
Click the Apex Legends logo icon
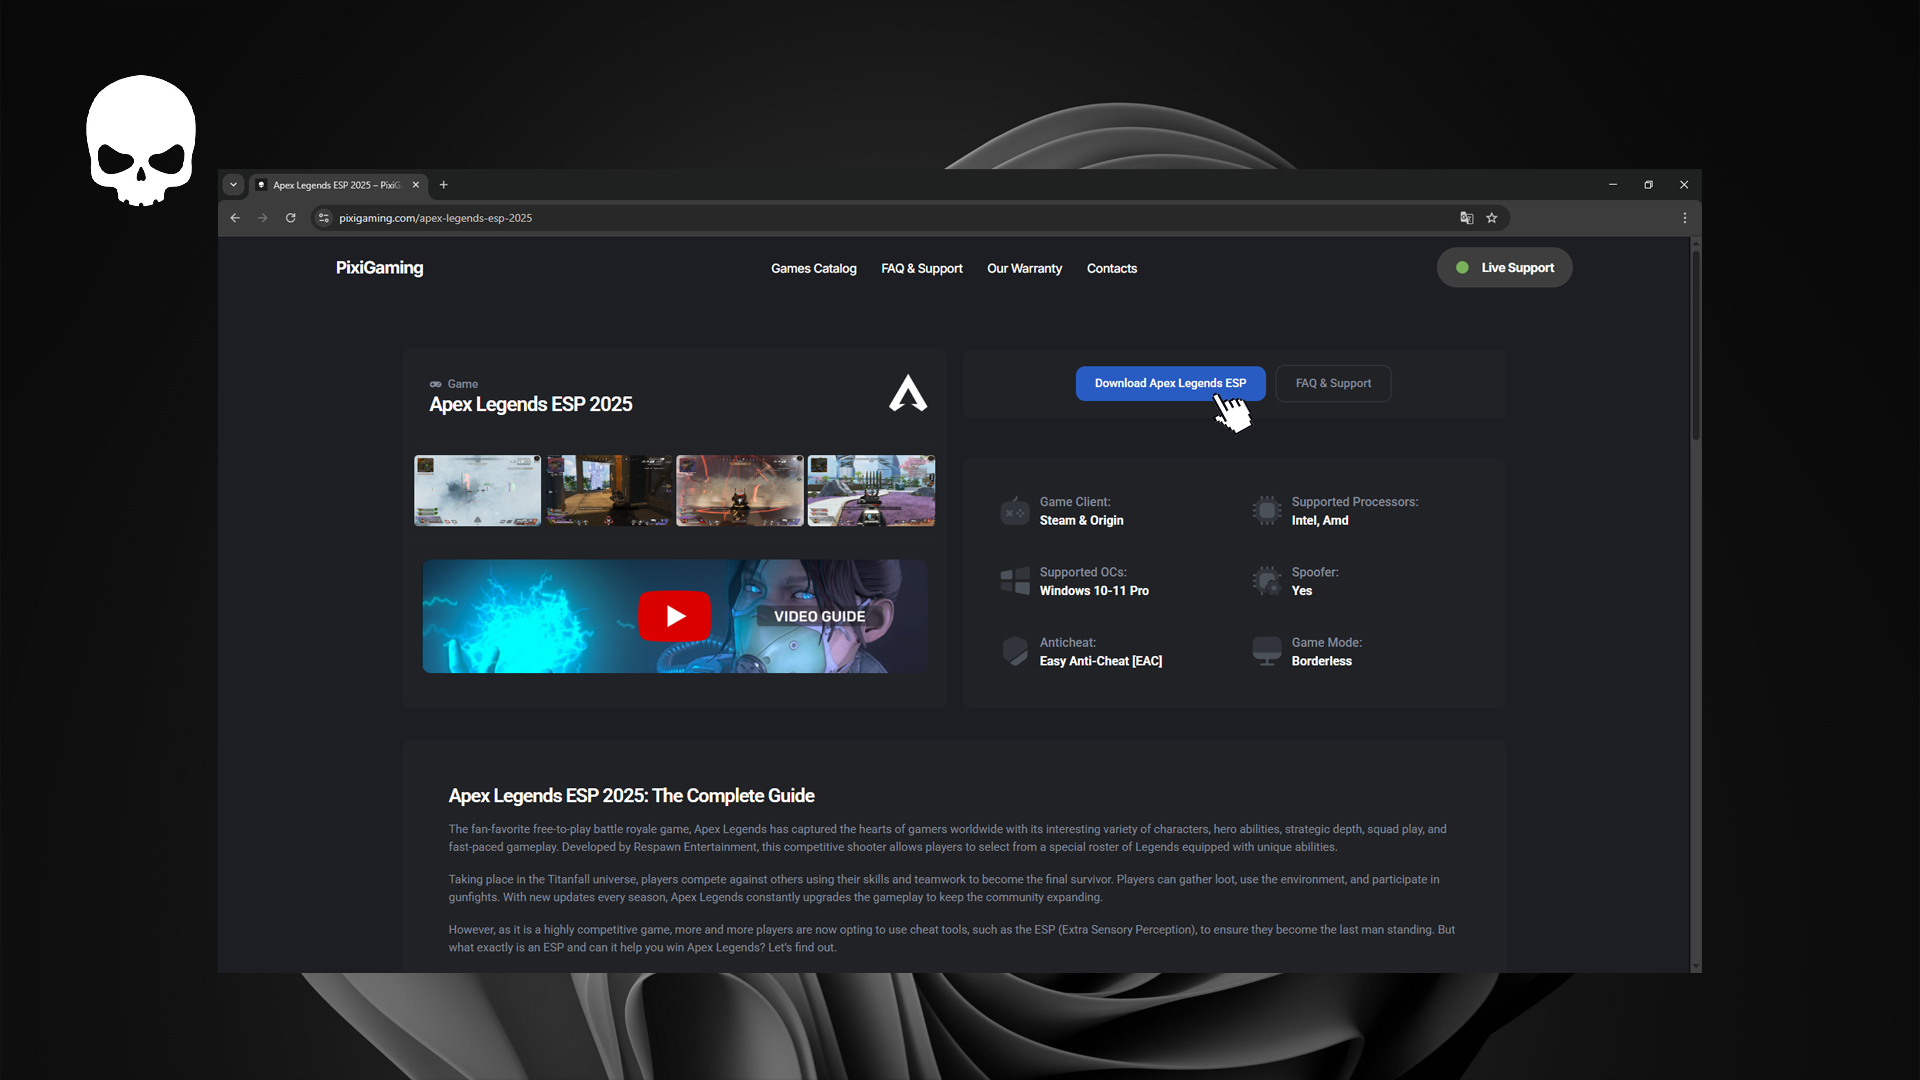pos(908,393)
